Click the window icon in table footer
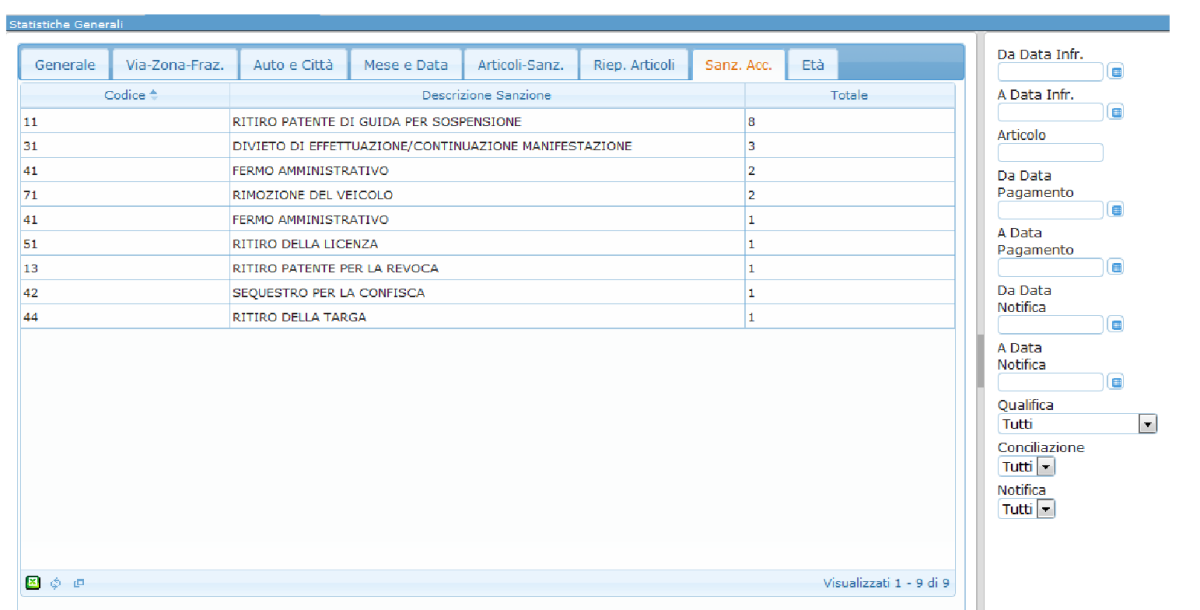The width and height of the screenshot is (1200, 610). tap(78, 583)
